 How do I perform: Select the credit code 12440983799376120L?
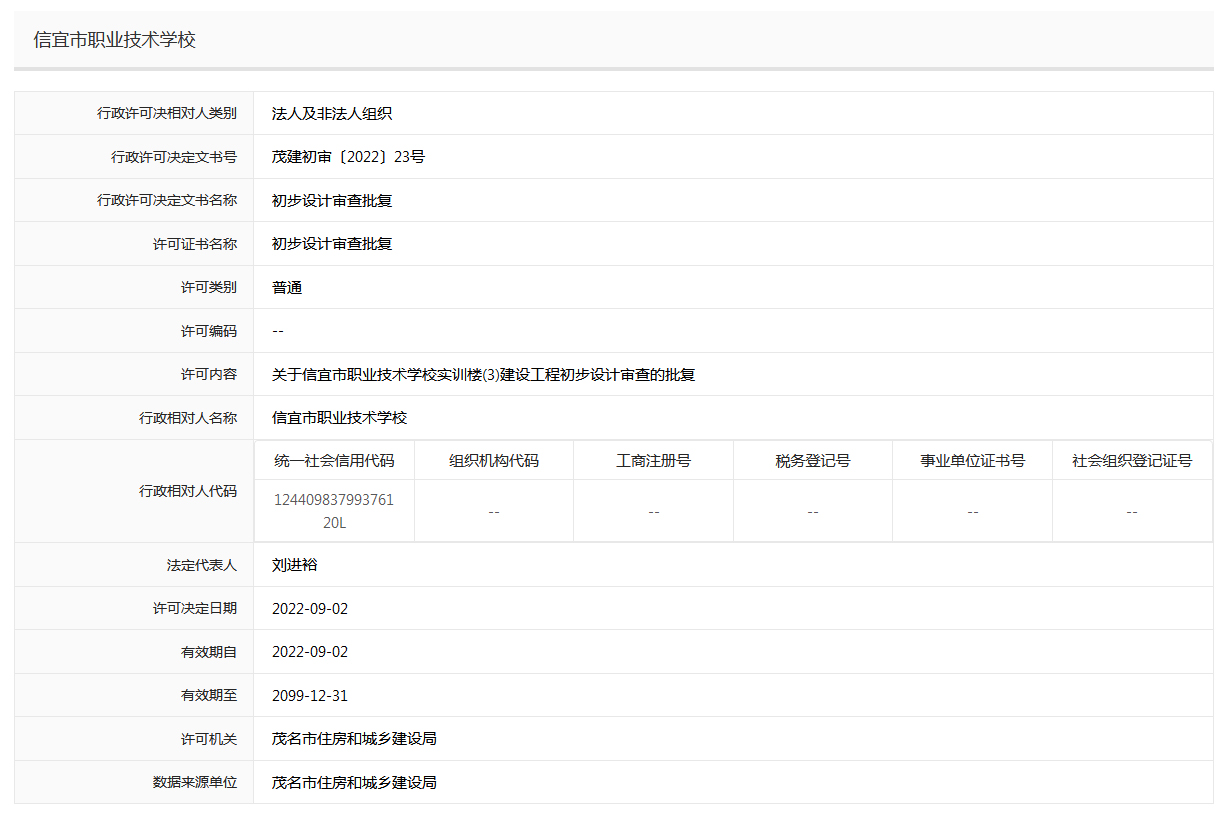point(334,511)
